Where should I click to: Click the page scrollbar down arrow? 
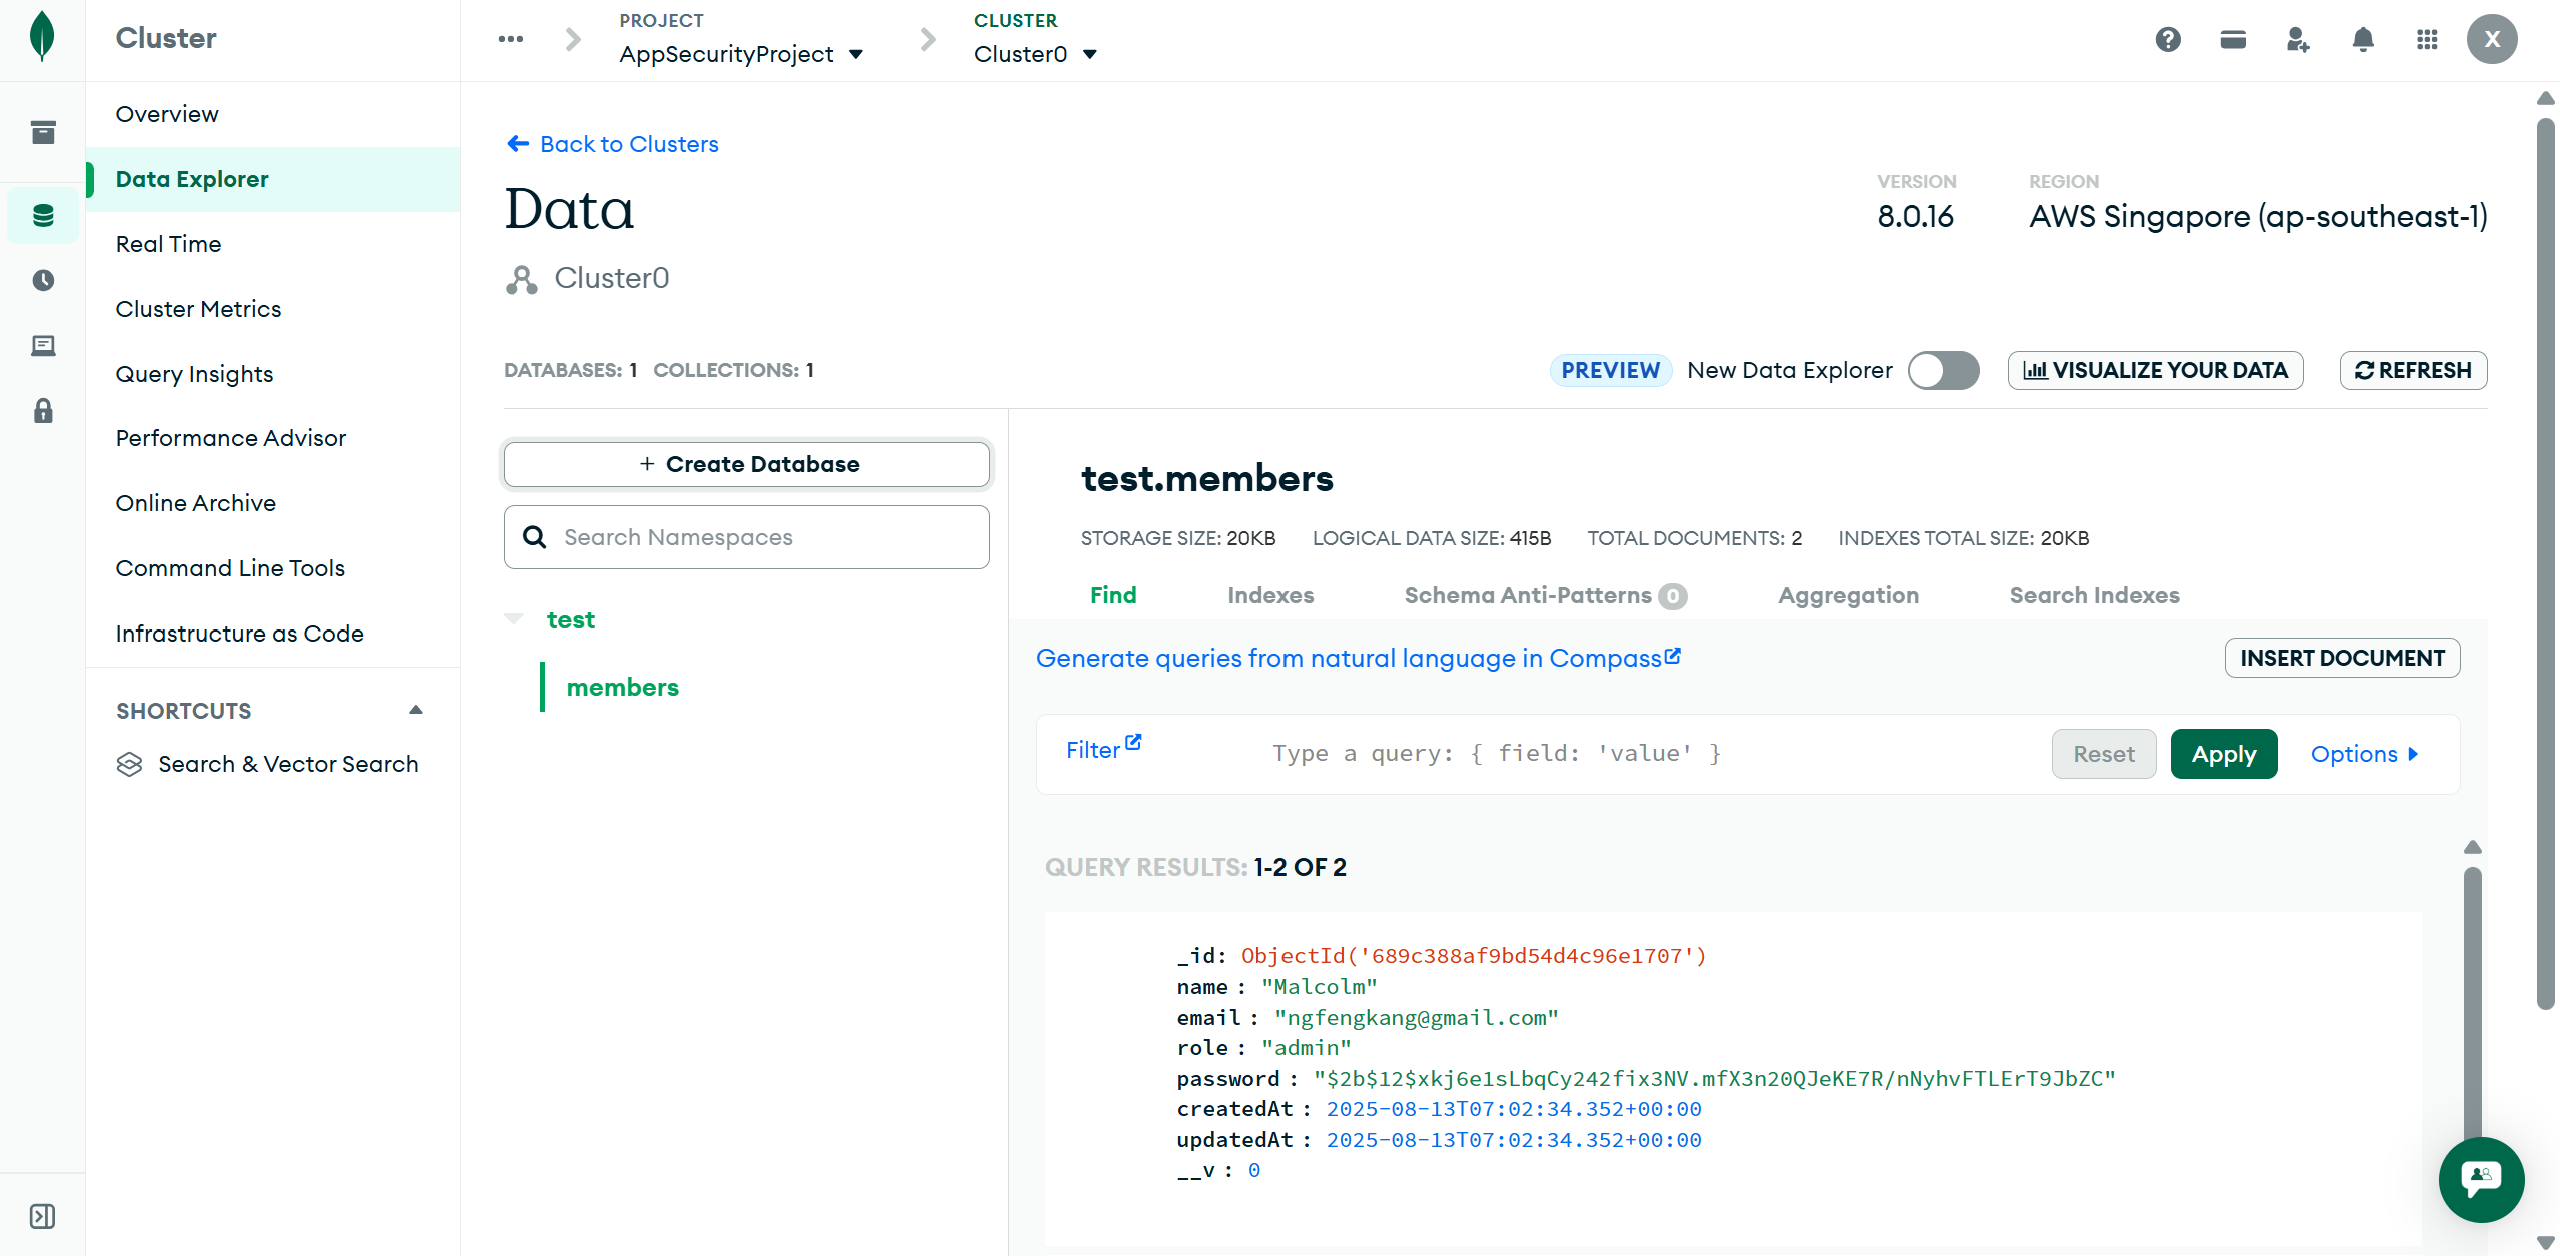coord(2546,1243)
